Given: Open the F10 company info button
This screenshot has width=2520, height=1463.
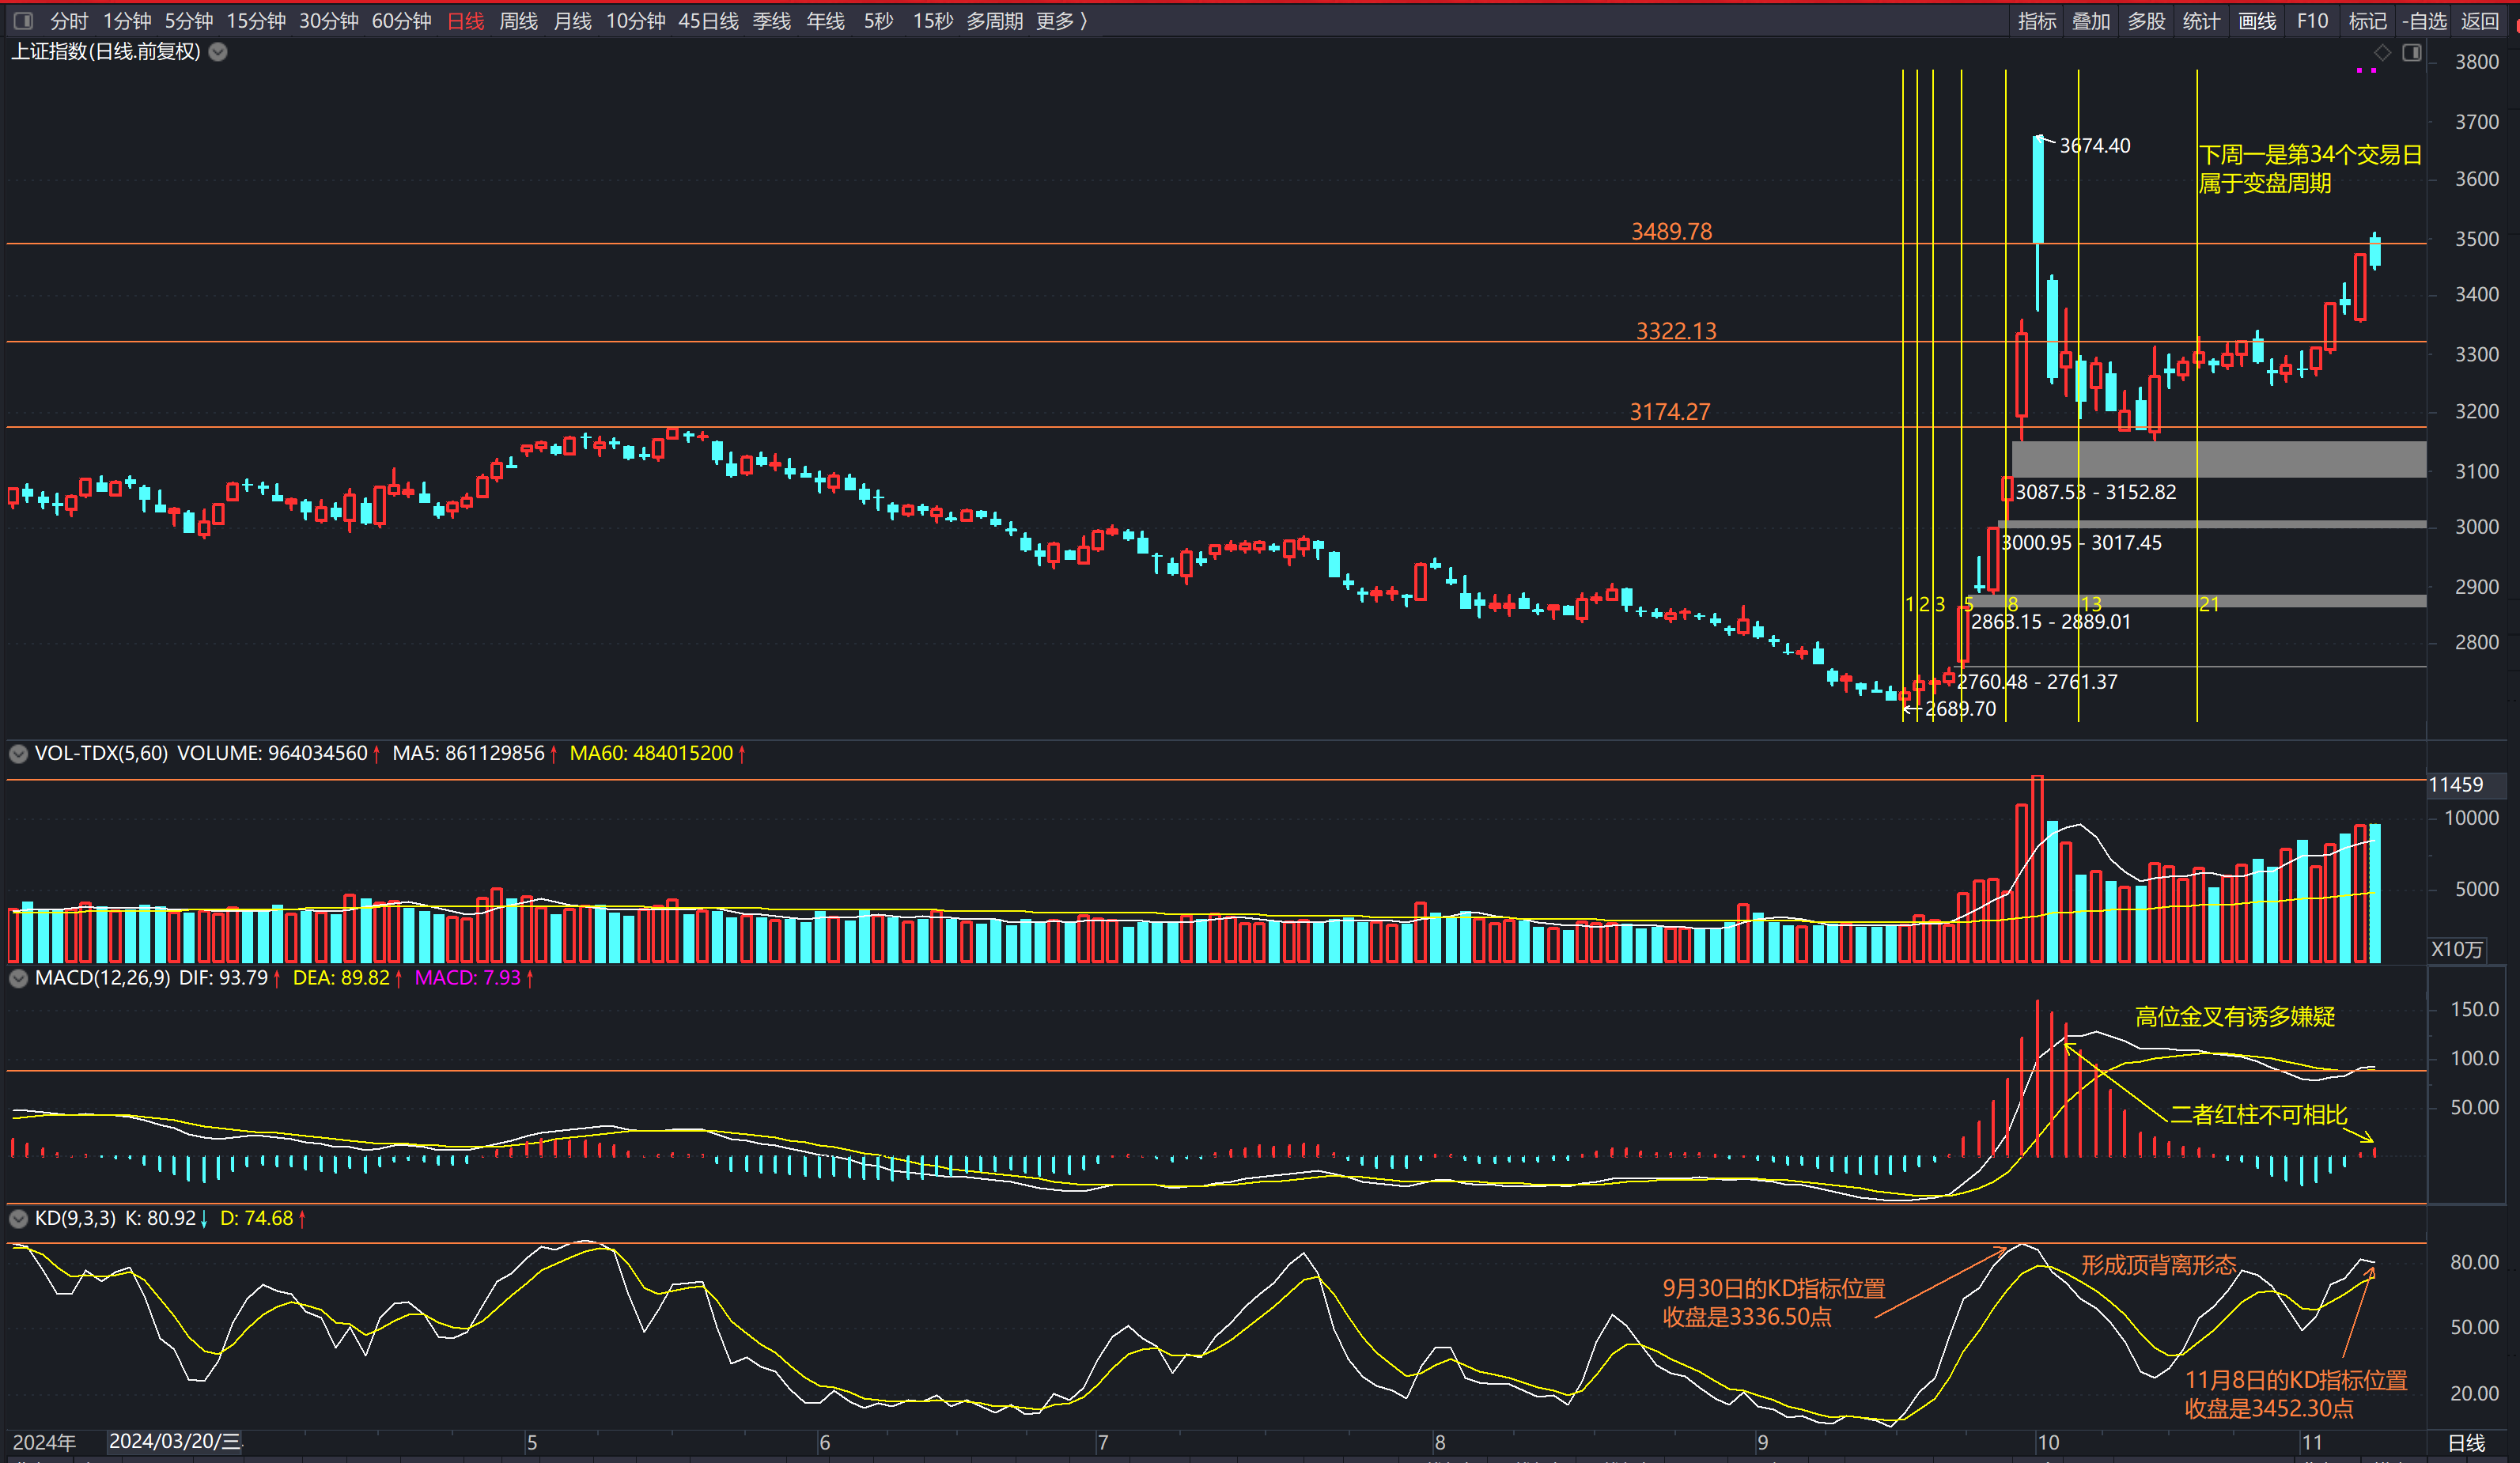Looking at the screenshot, I should click(2312, 20).
